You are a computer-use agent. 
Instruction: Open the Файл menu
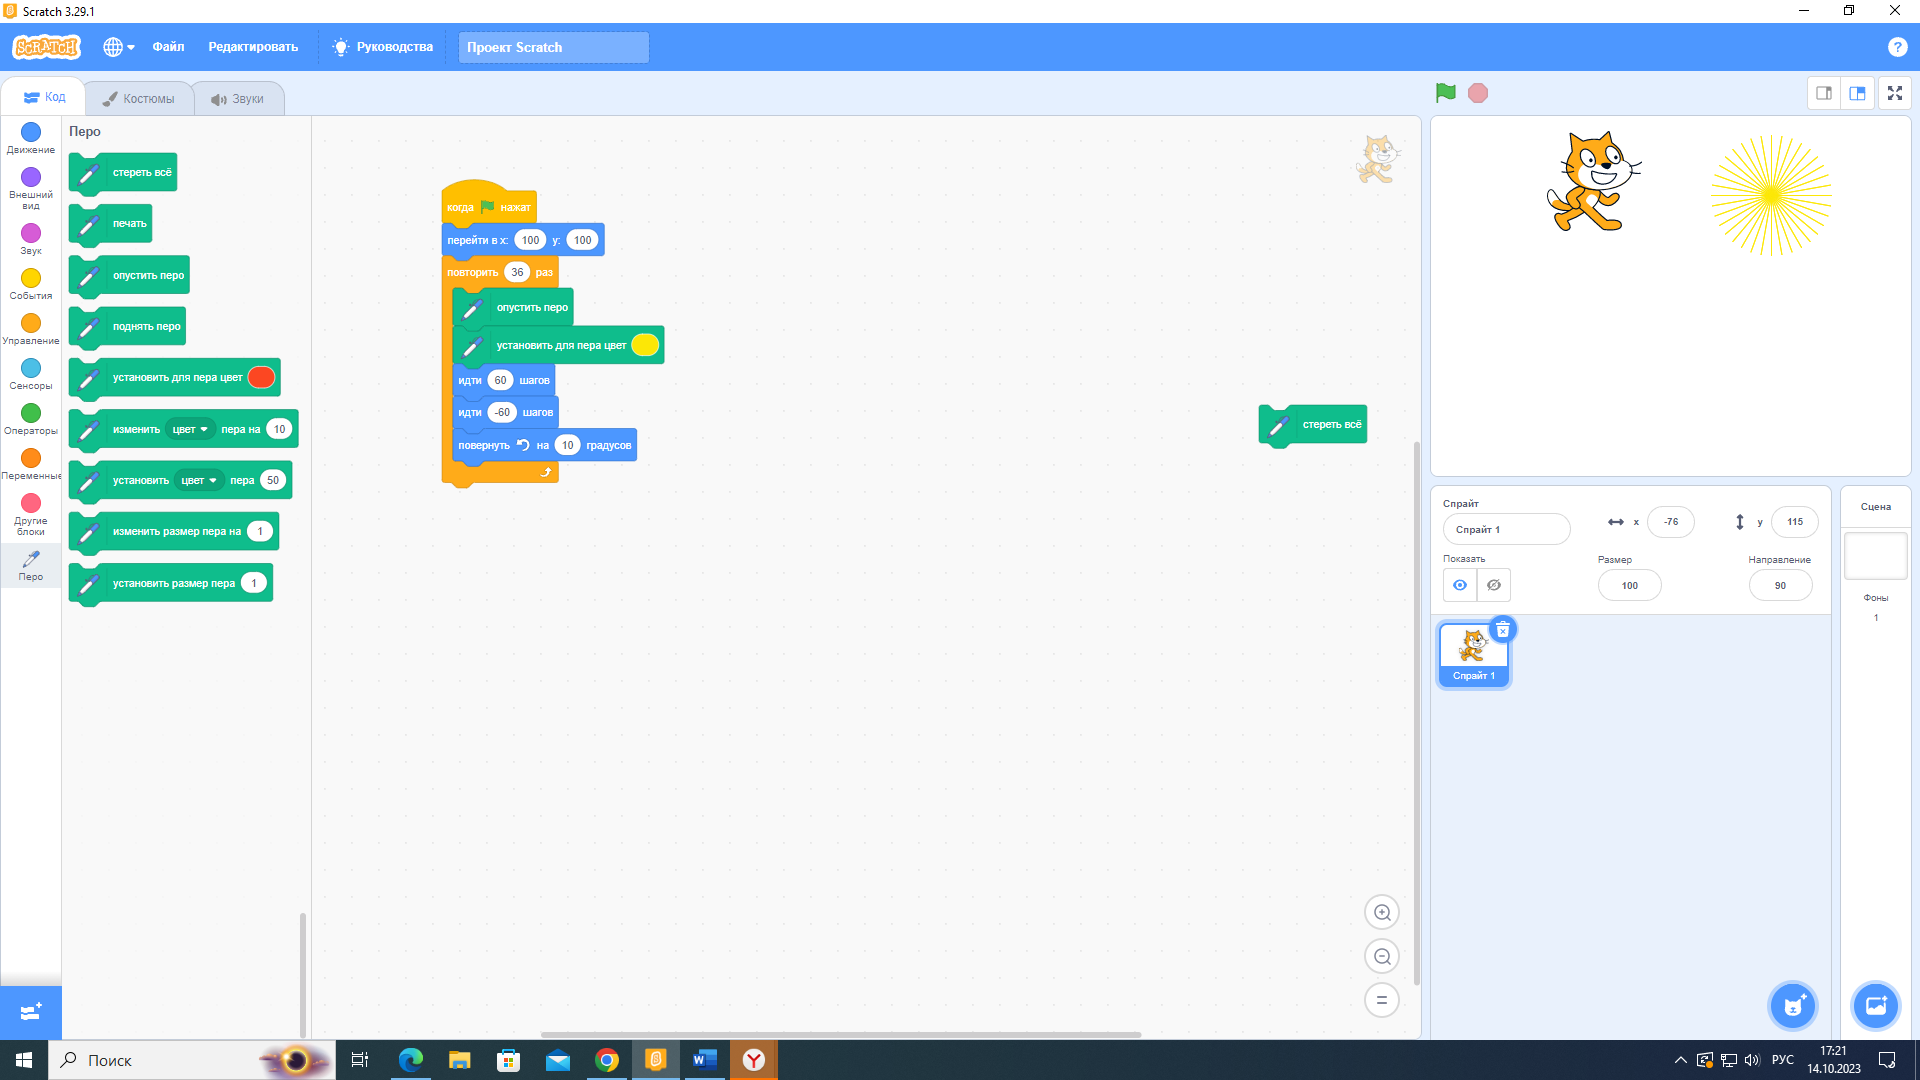tap(168, 47)
